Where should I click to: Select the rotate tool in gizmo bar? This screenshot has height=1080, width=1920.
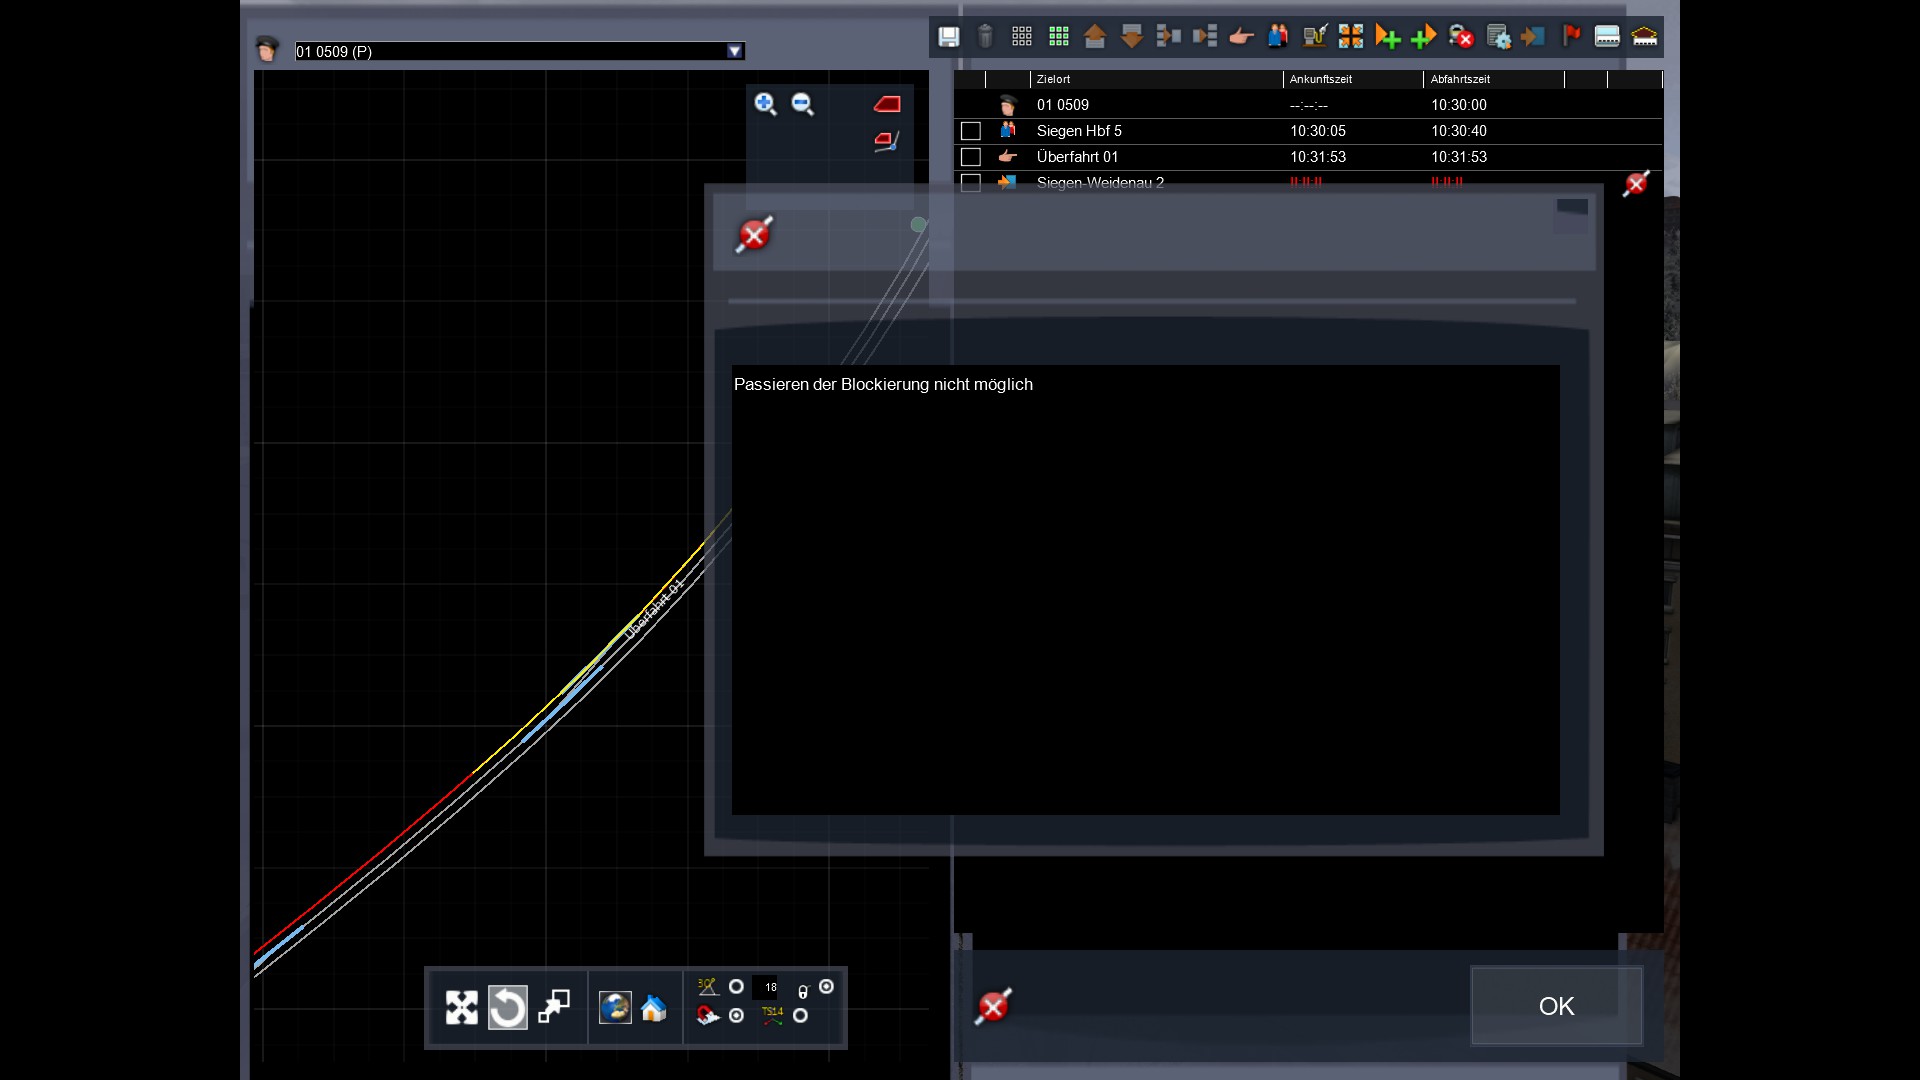point(507,1007)
